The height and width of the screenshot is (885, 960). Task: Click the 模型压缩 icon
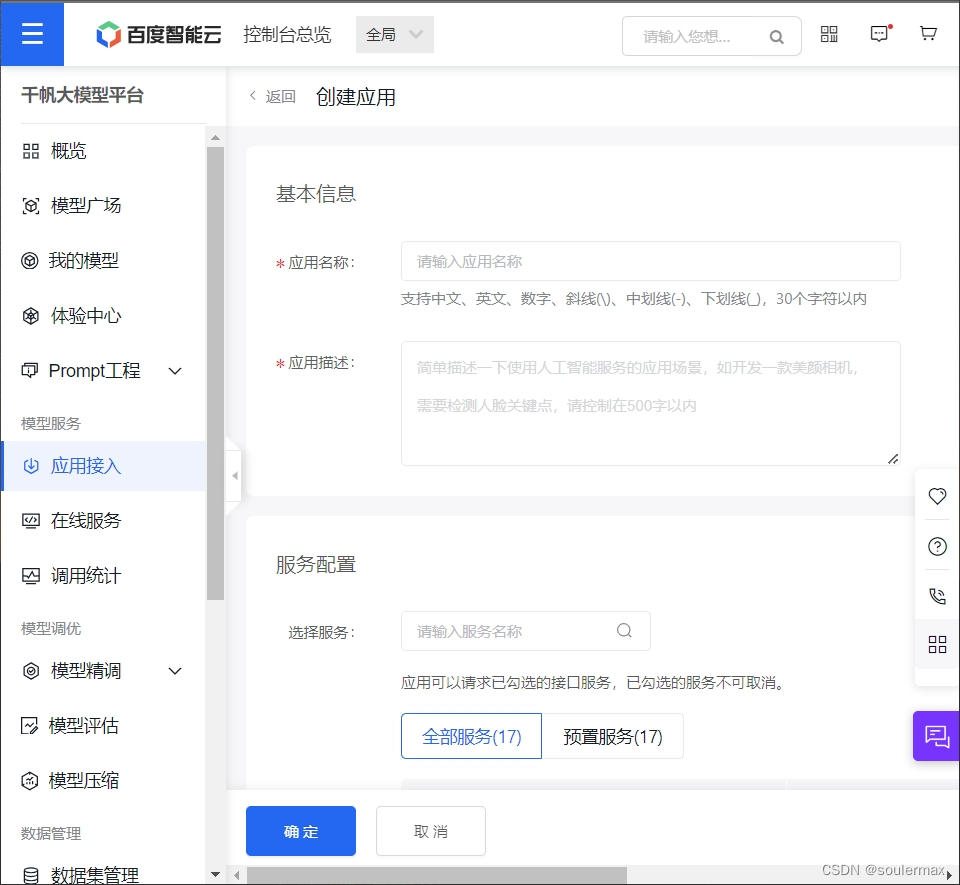click(29, 781)
